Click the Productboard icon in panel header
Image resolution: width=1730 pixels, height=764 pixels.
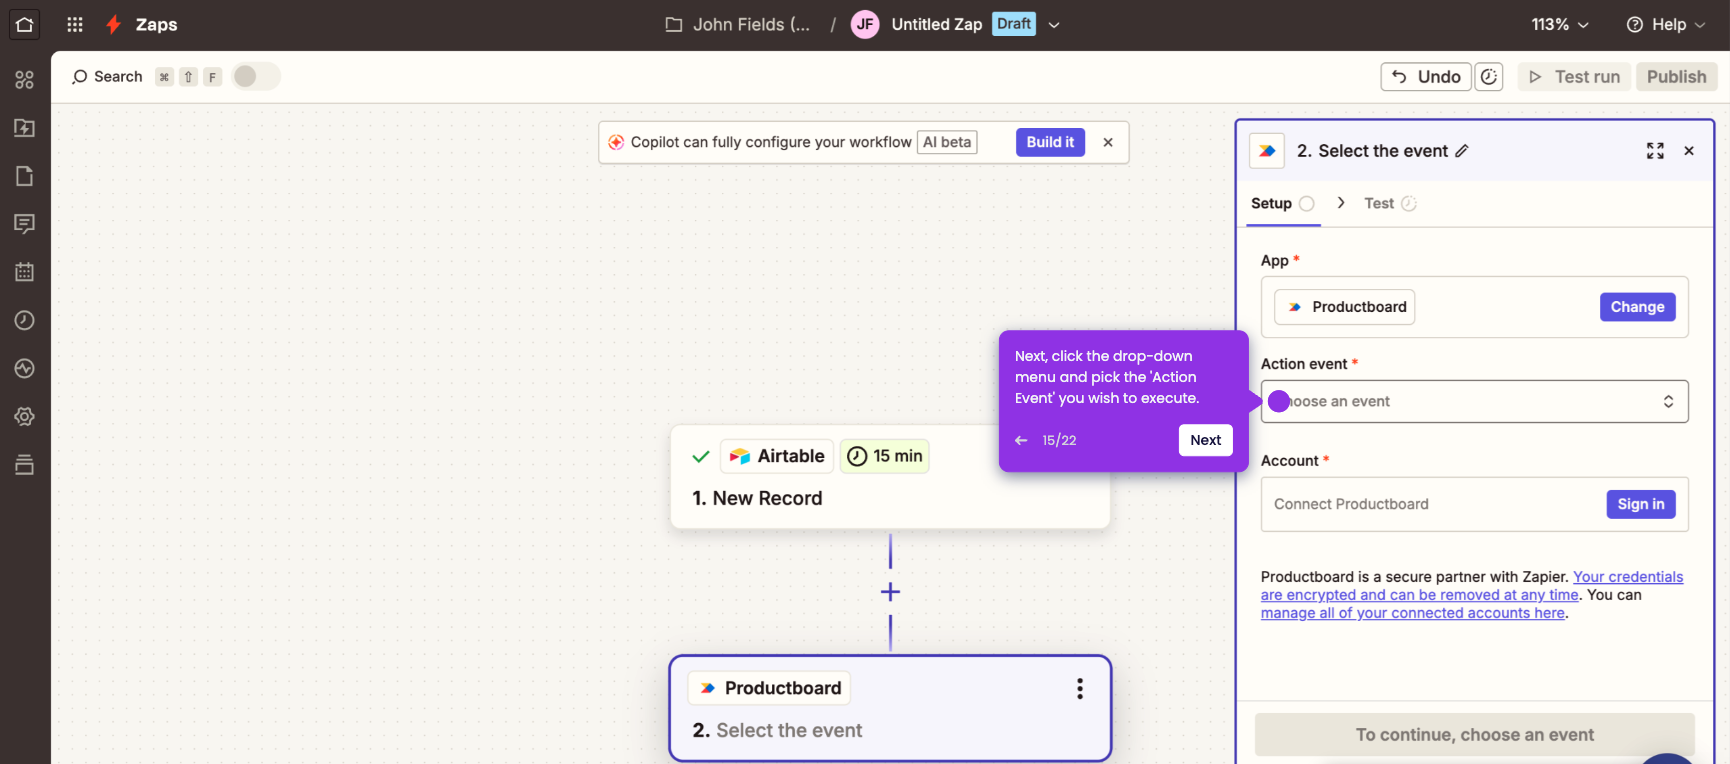[x=1267, y=151]
